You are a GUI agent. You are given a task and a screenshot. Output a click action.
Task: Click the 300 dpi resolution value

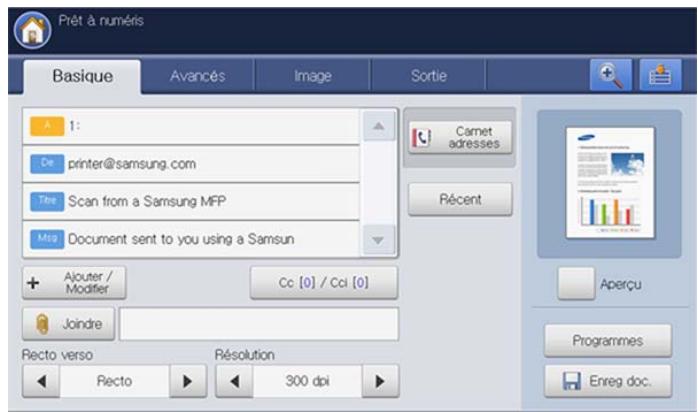[x=307, y=381]
